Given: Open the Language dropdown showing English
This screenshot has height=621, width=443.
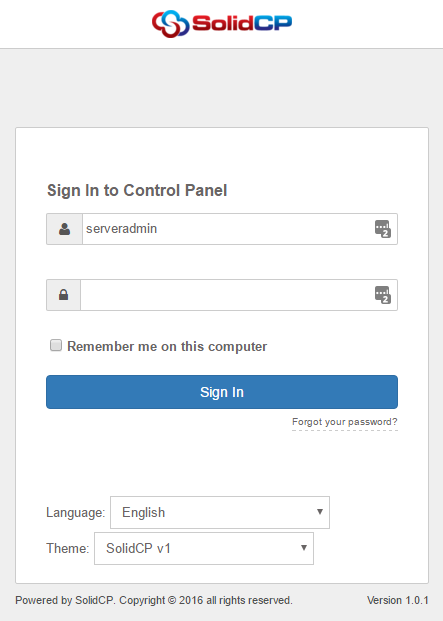Looking at the screenshot, I should [x=220, y=512].
